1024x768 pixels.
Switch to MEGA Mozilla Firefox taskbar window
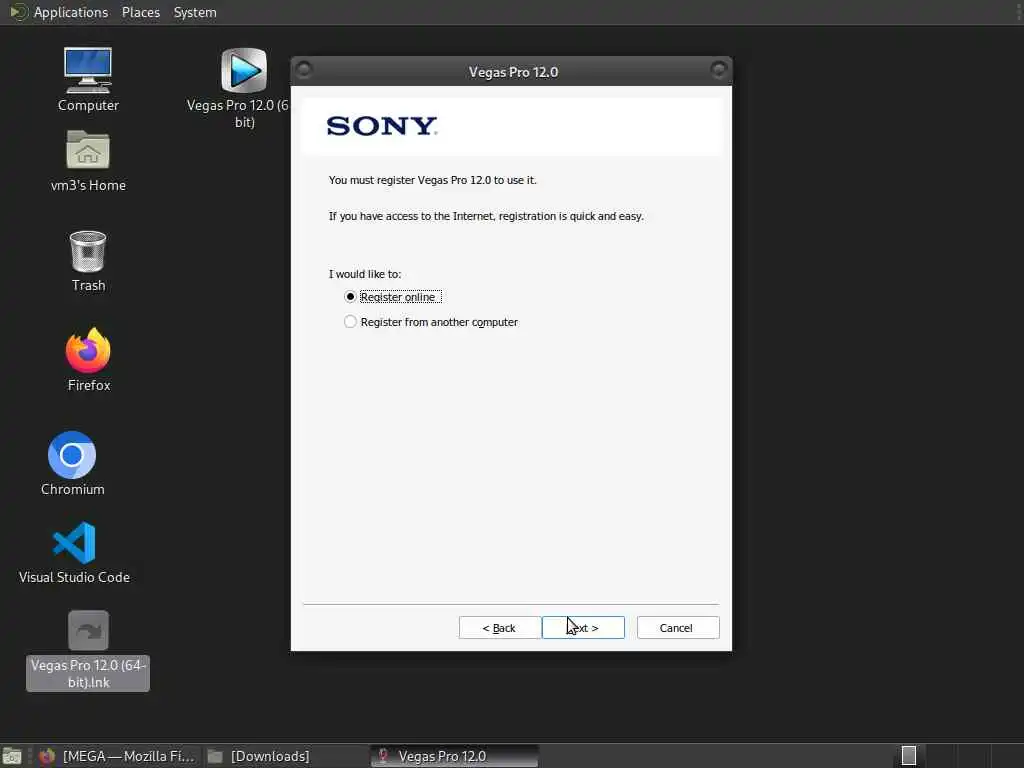[x=118, y=756]
